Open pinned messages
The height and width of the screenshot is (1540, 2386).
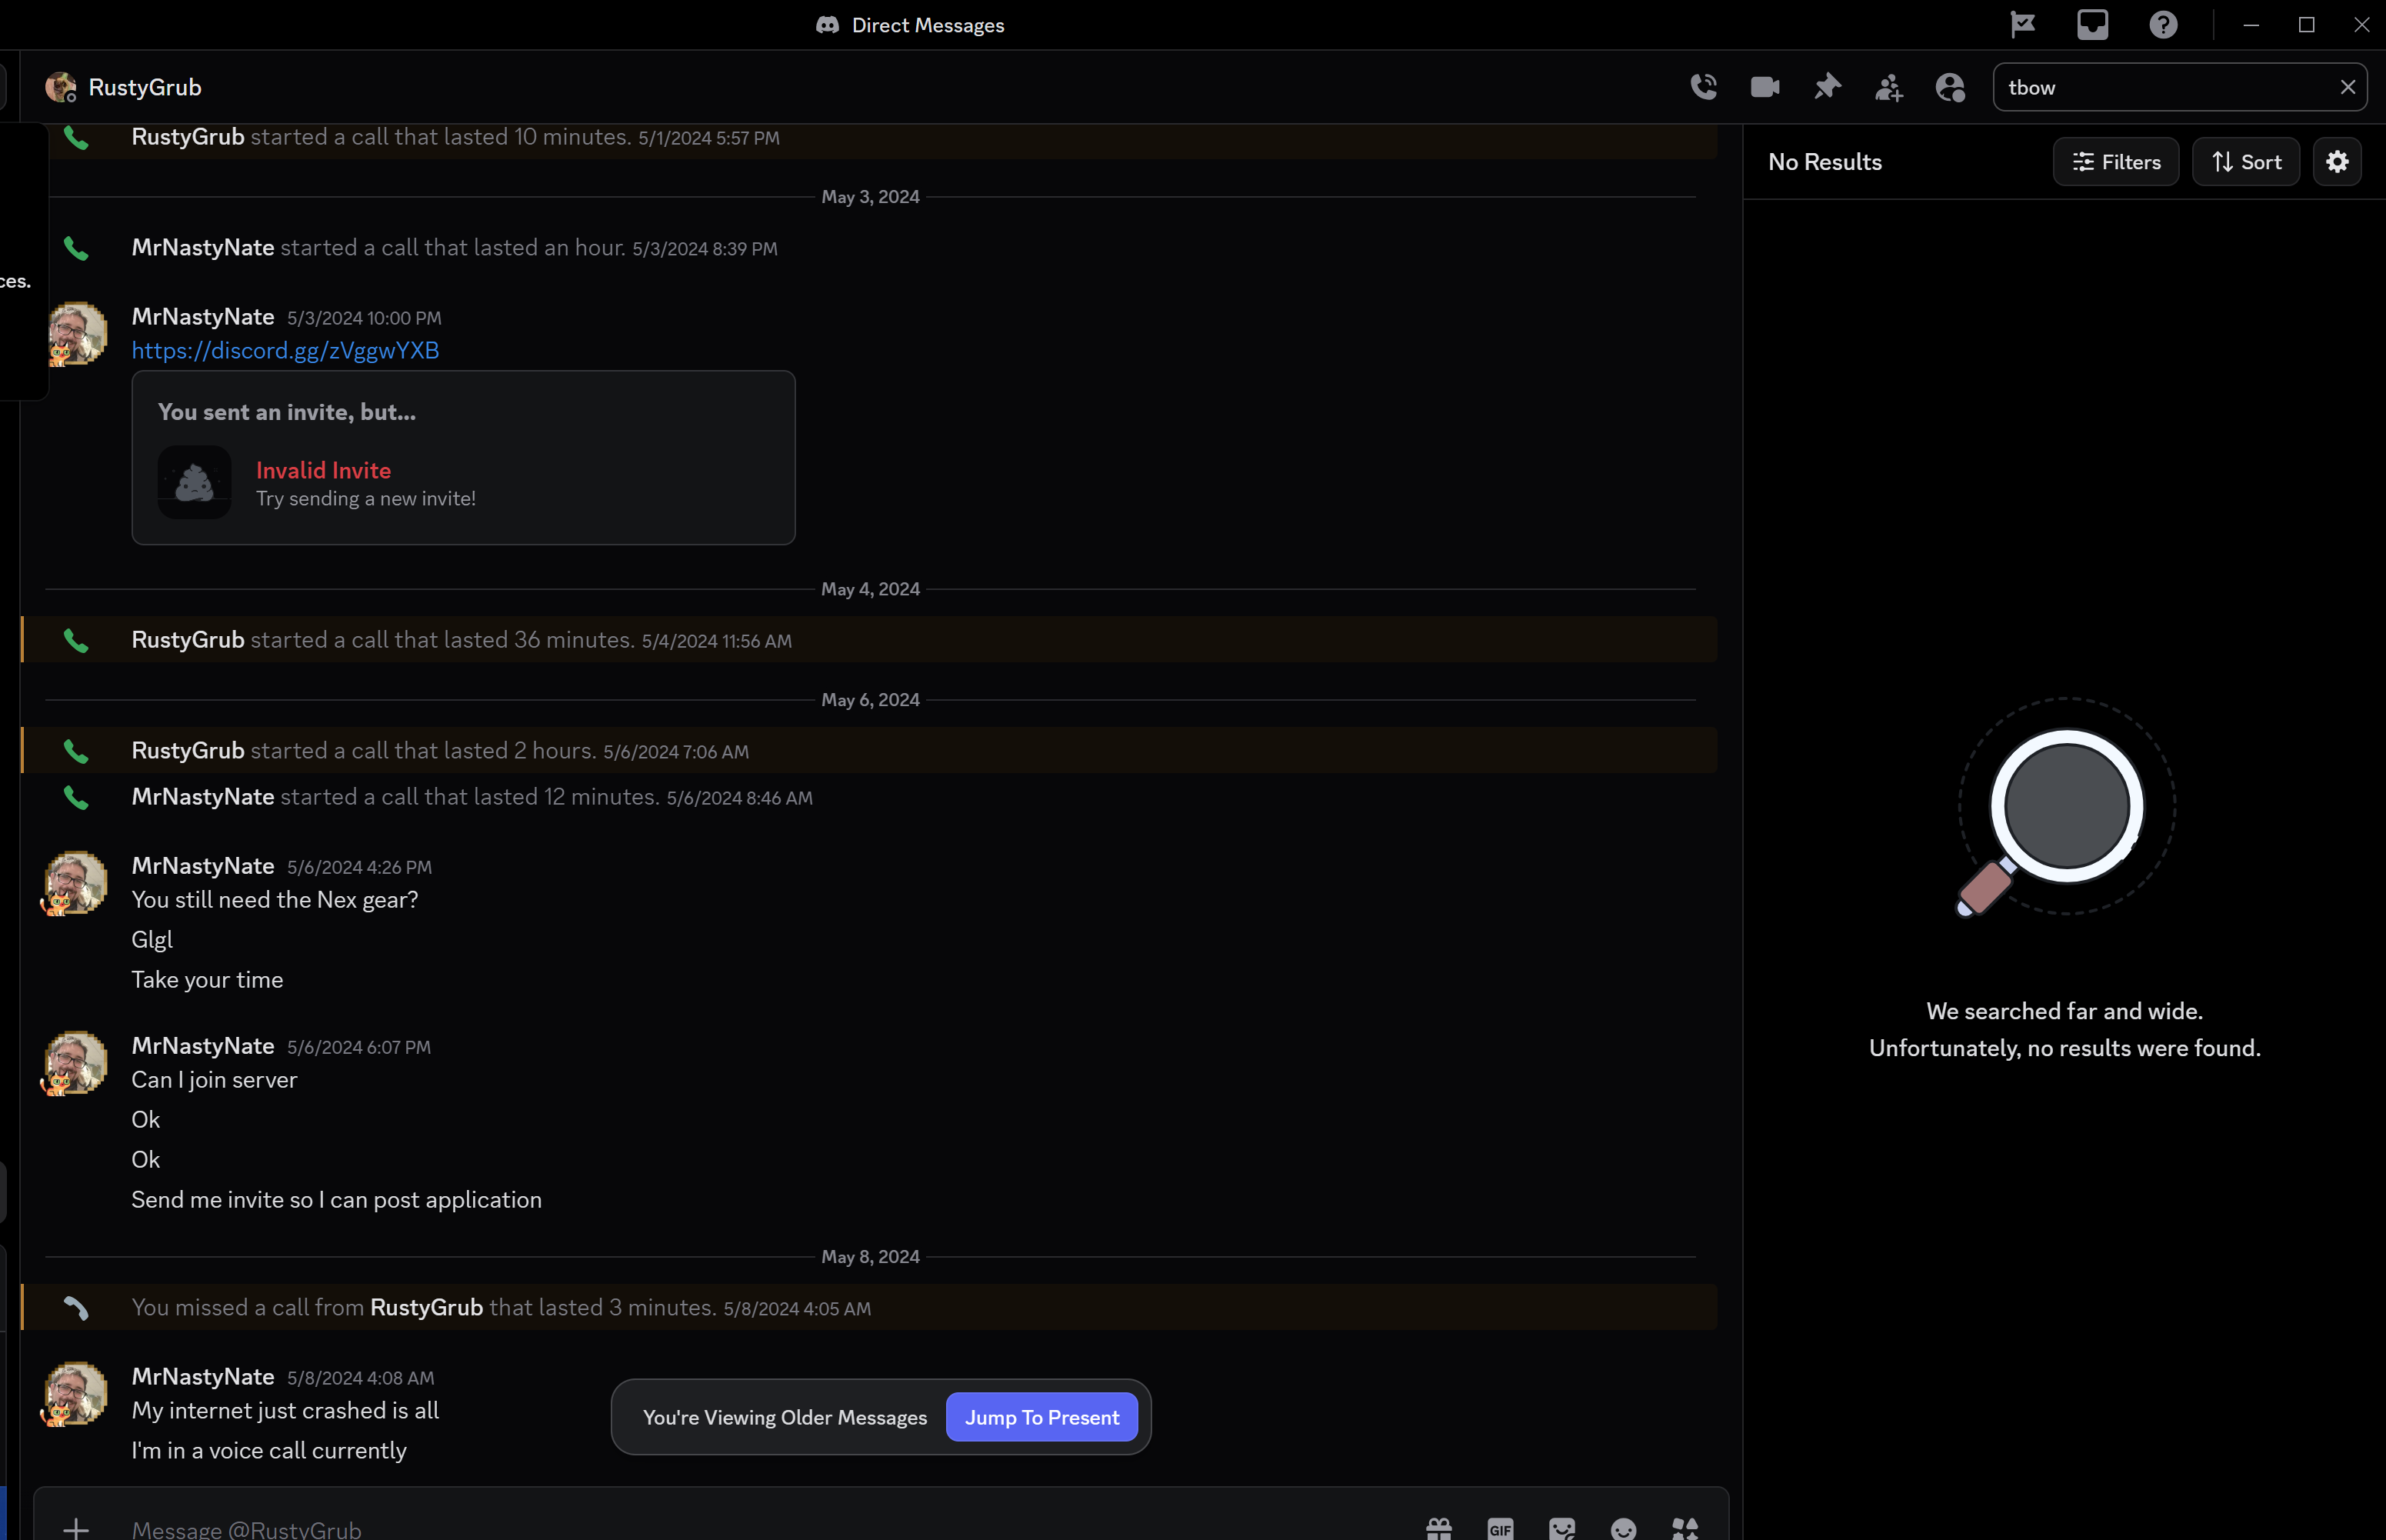point(1827,87)
